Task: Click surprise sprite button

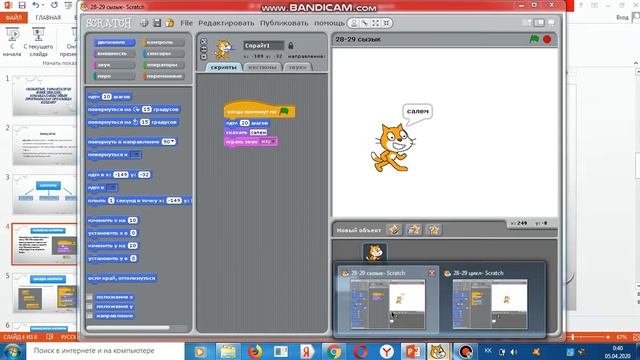Action: [433, 230]
